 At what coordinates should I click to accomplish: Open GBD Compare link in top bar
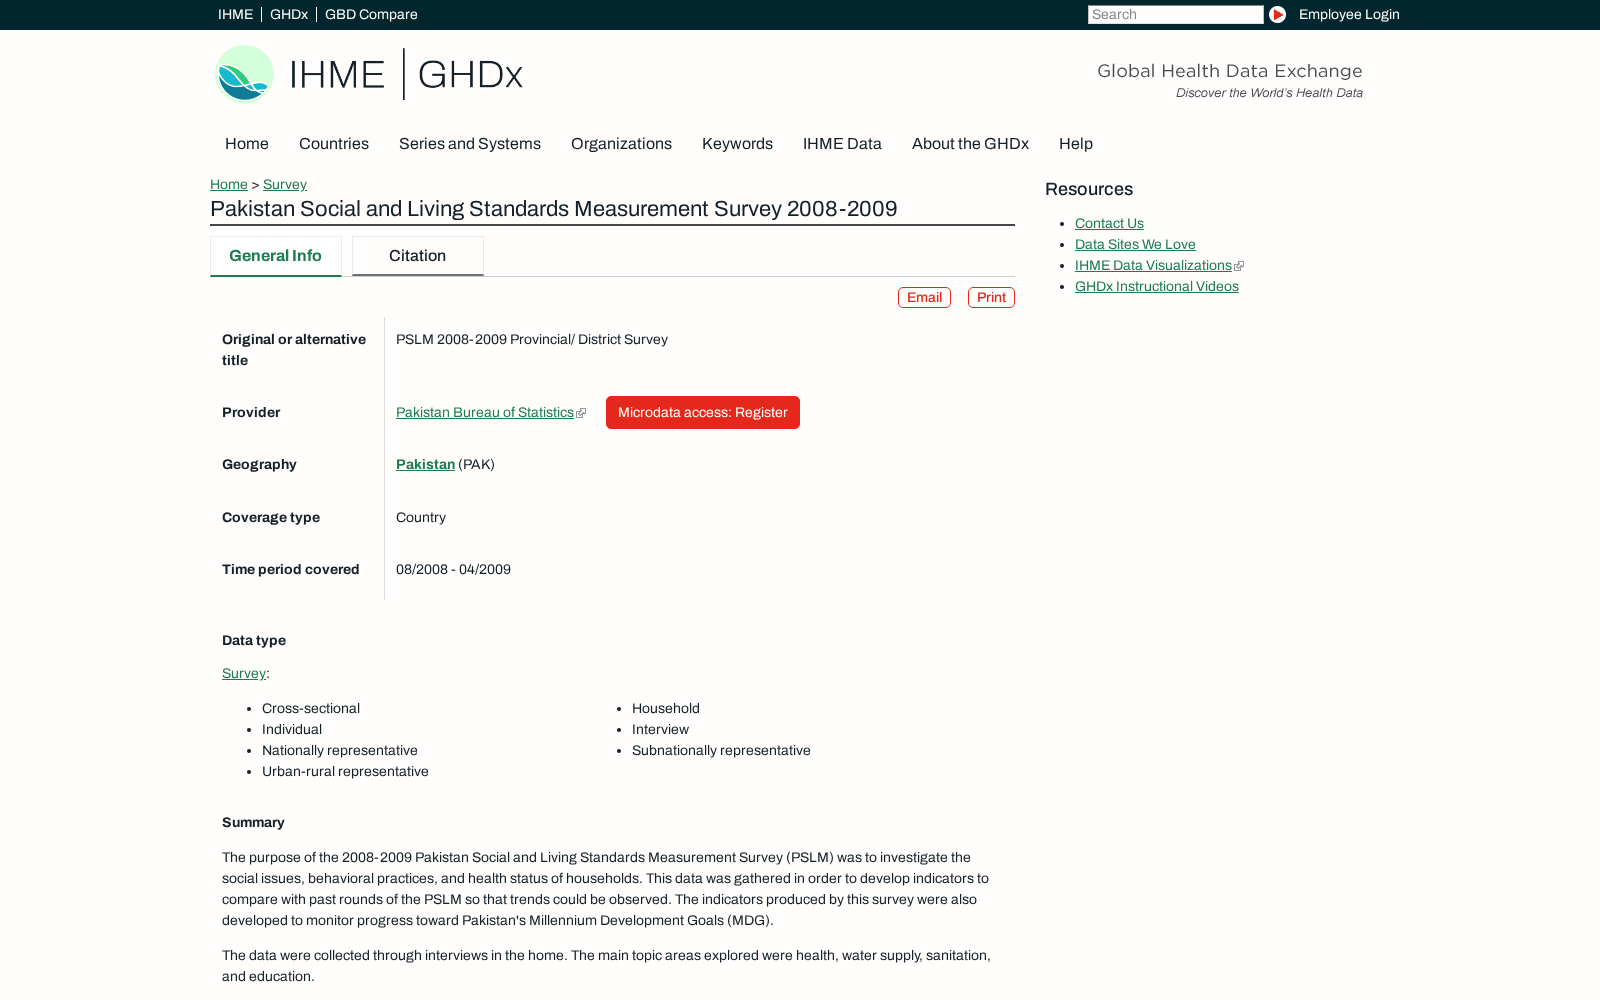(x=371, y=14)
